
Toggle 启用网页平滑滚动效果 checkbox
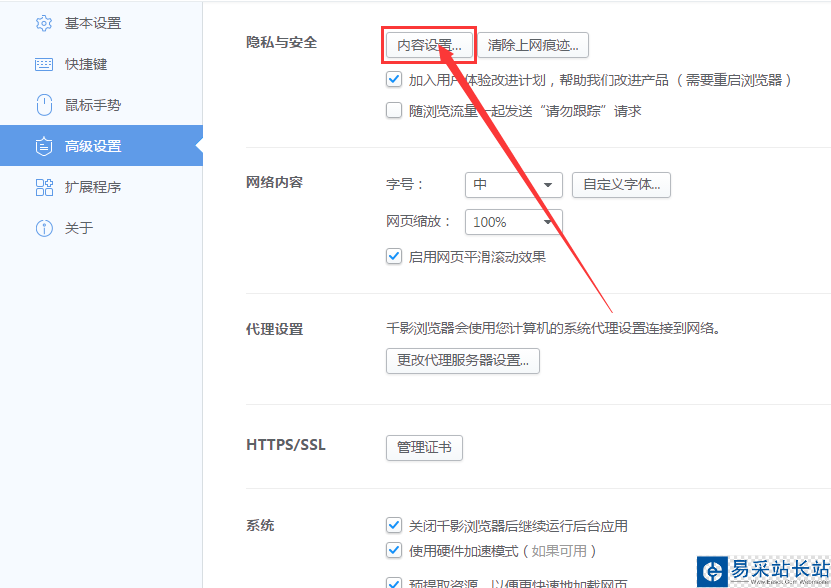tap(394, 257)
